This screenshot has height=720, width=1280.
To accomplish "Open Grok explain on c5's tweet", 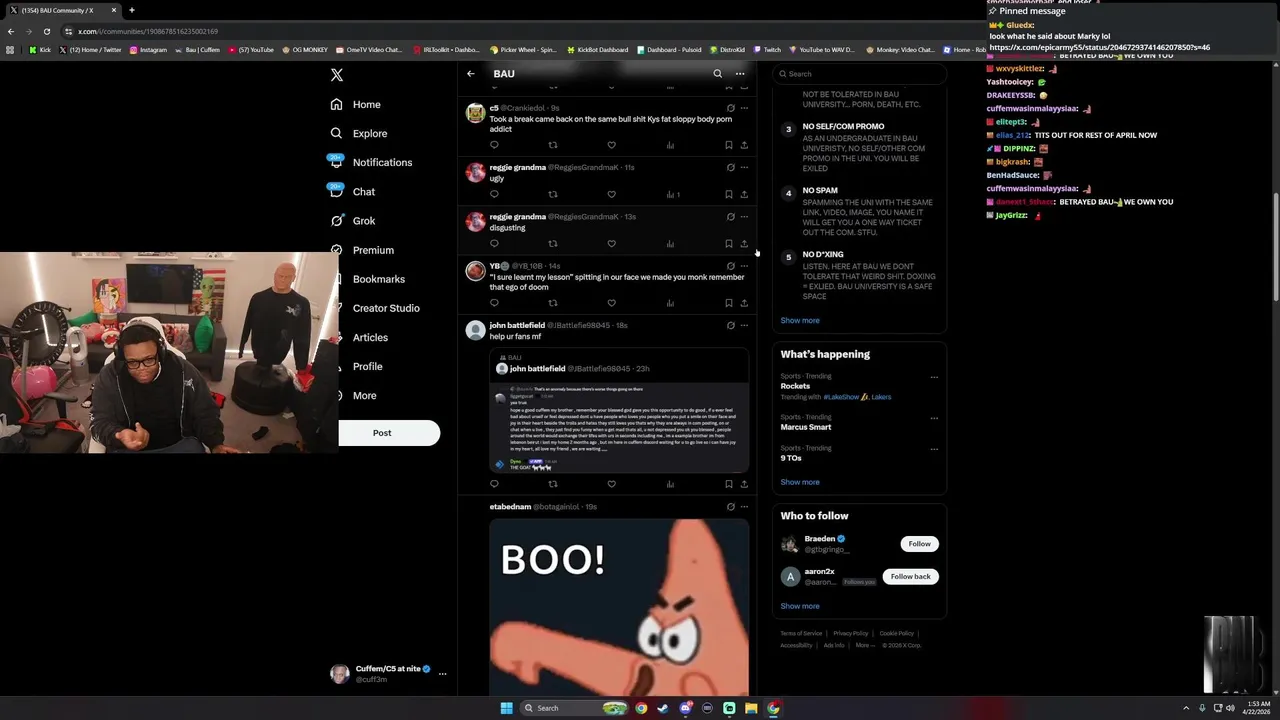I will click(x=730, y=108).
